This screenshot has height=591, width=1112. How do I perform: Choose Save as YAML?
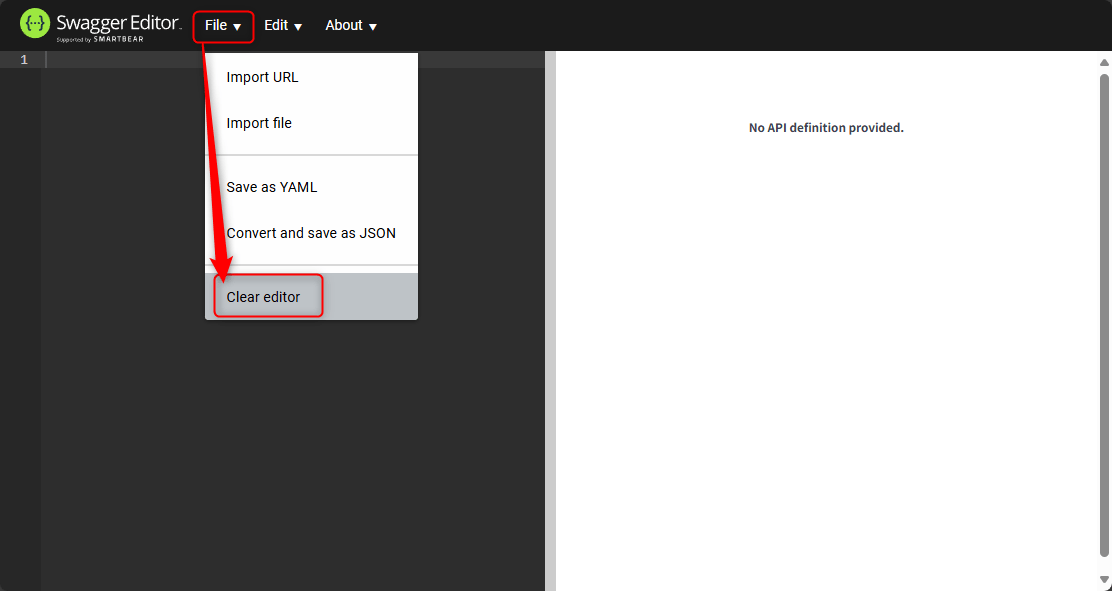[x=272, y=187]
